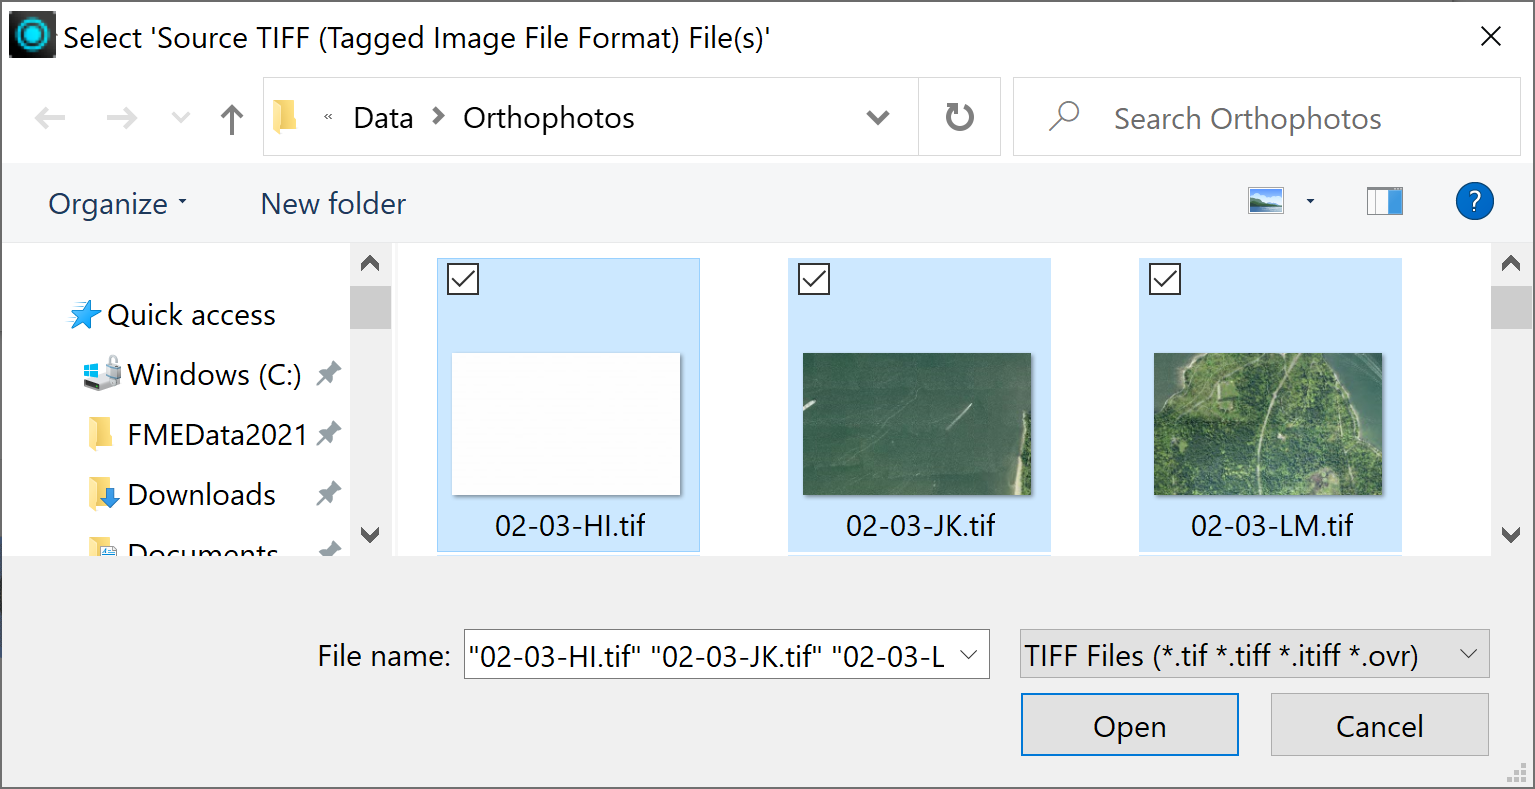1535x789 pixels.
Task: Select the Downloads folder in the sidebar
Action: (200, 494)
